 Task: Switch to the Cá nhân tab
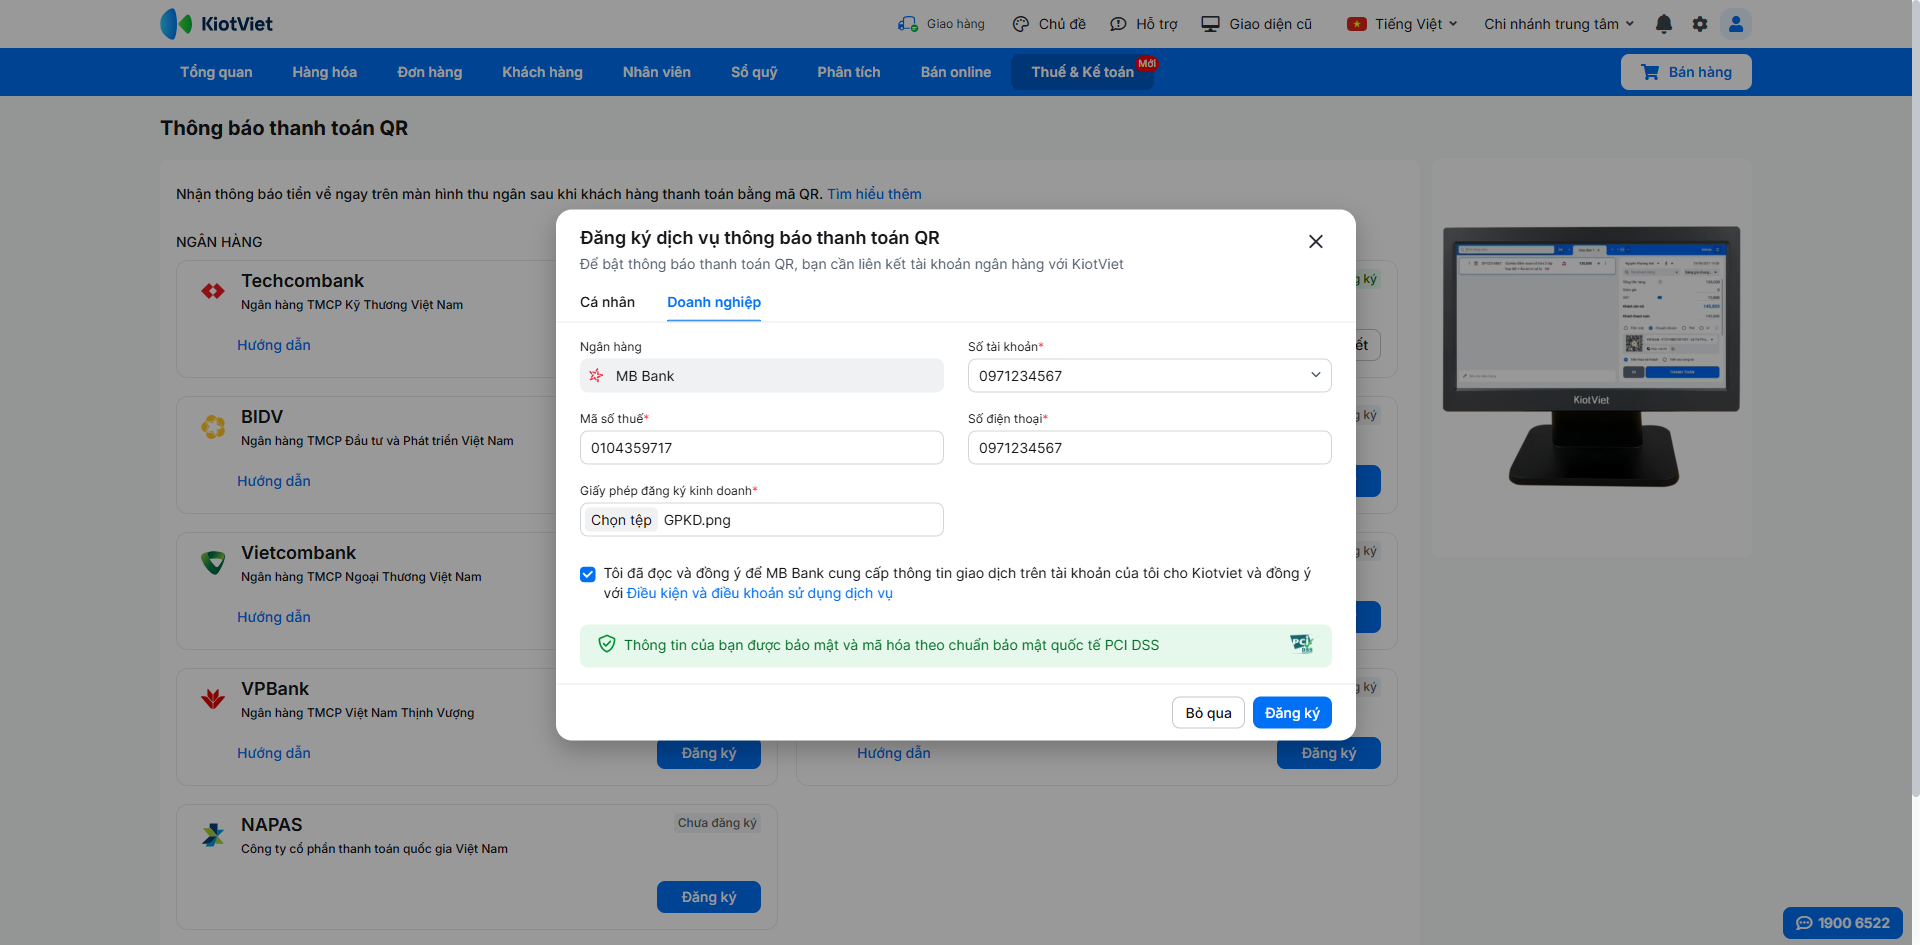click(607, 302)
